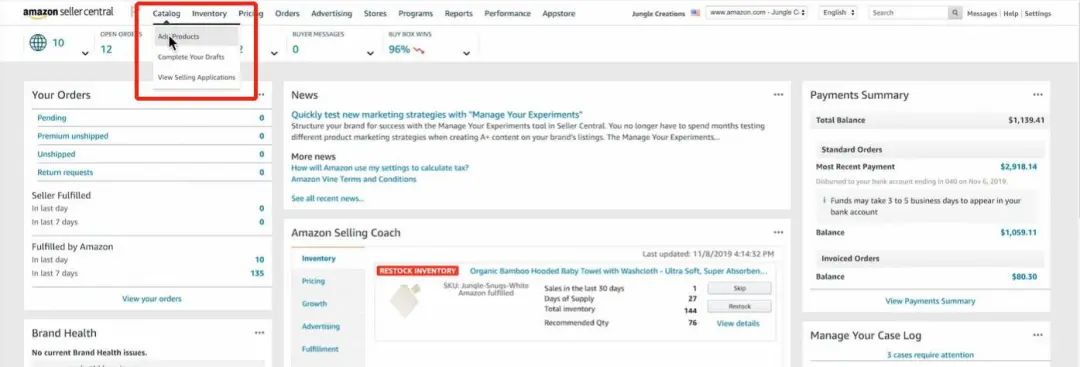Open the English language dropdown
Screen dimensions: 1080x367
838,13
